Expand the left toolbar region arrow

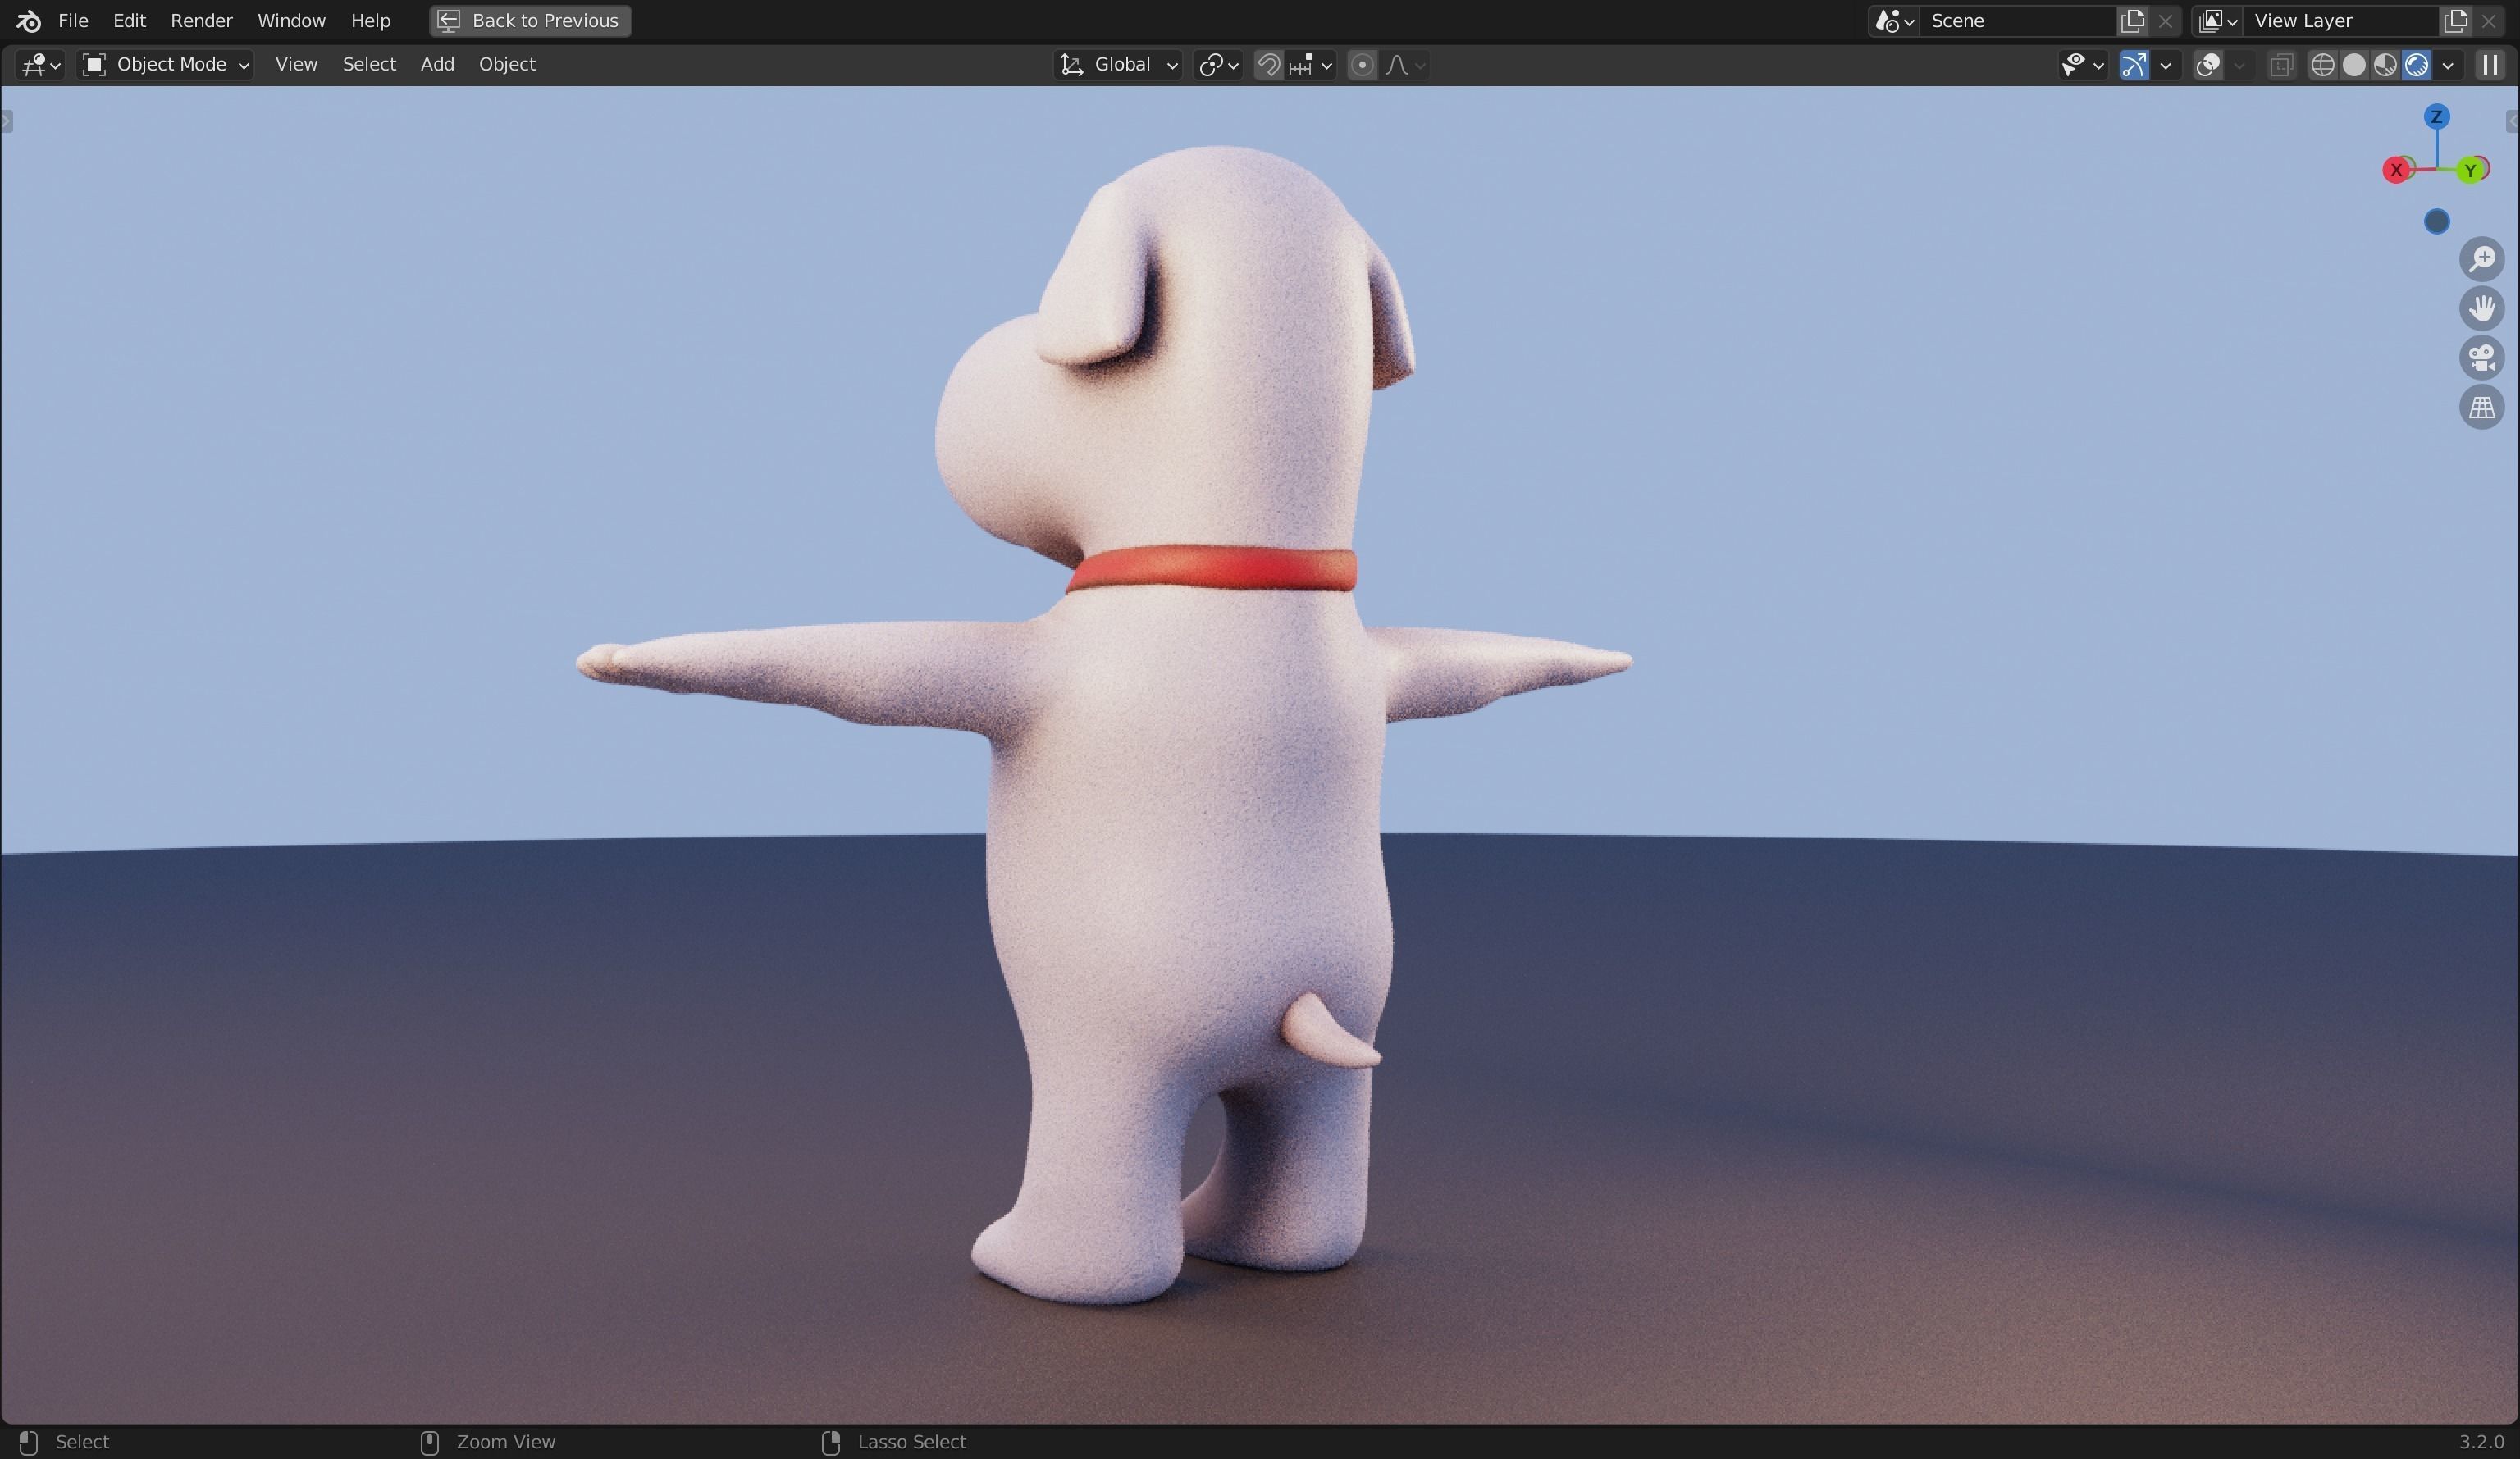pyautogui.click(x=7, y=122)
